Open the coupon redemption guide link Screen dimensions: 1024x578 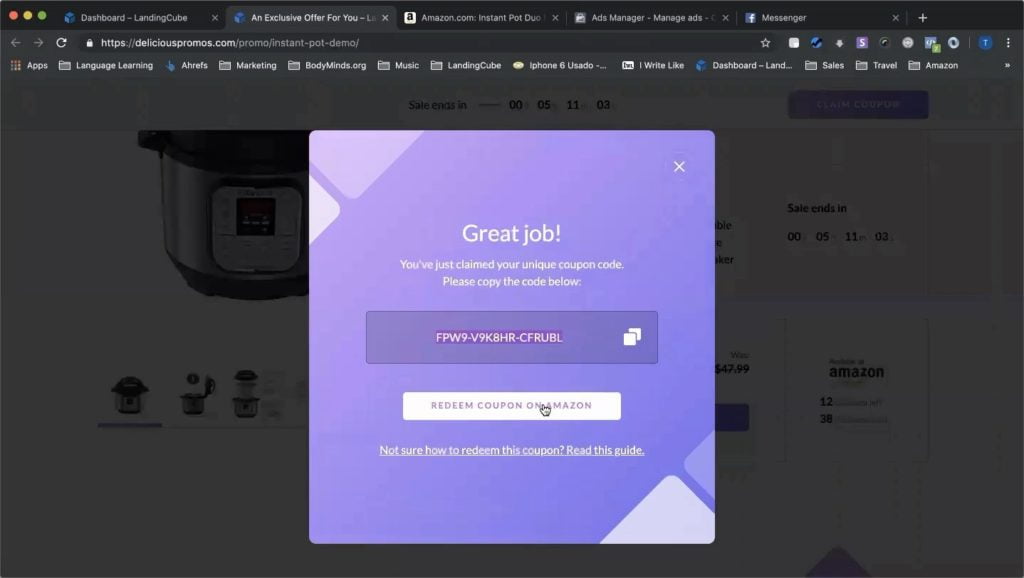pyautogui.click(x=511, y=450)
